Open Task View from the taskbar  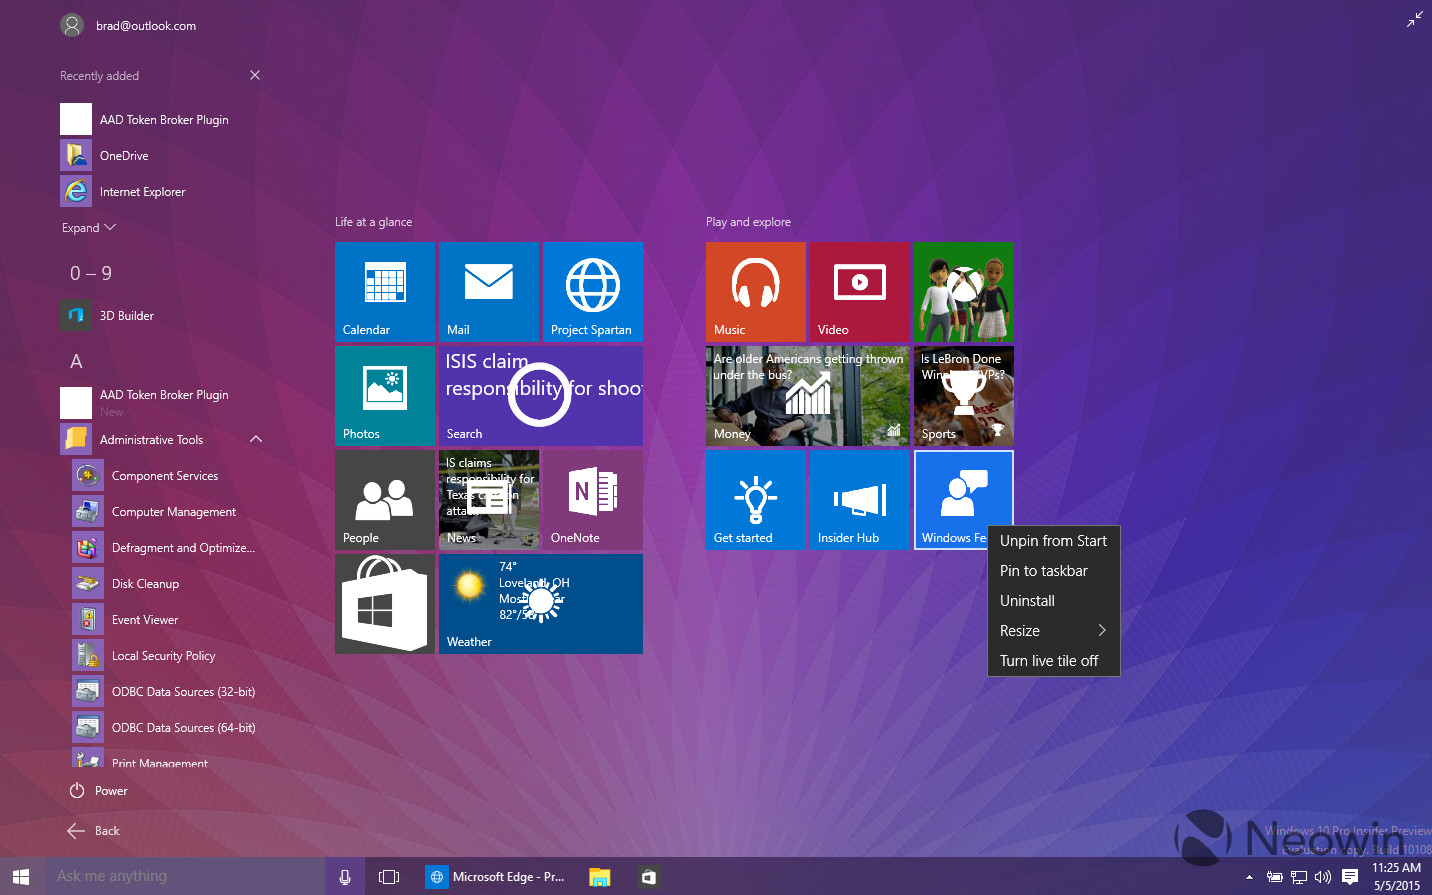(x=389, y=877)
